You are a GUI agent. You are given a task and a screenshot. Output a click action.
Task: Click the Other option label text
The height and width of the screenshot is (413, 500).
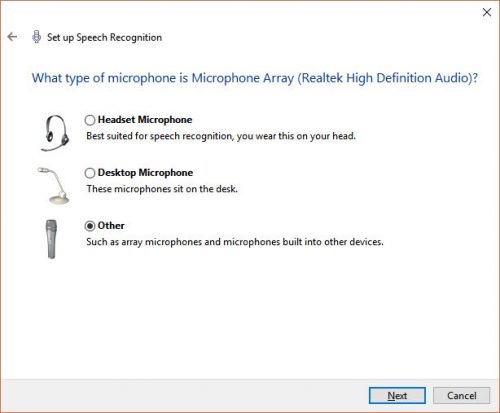coord(111,226)
